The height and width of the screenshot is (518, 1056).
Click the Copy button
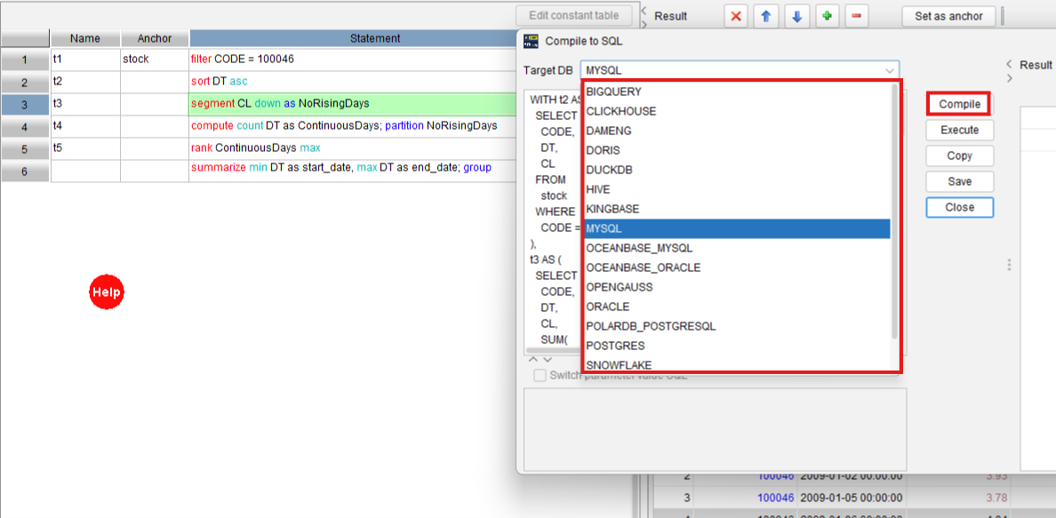coord(959,156)
